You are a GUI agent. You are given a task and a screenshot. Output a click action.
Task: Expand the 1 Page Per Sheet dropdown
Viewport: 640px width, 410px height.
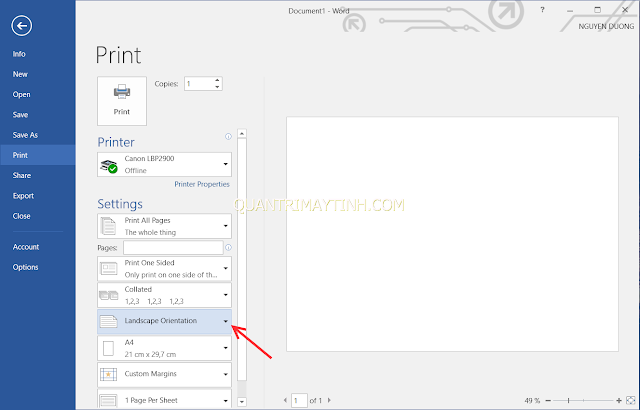[164, 399]
